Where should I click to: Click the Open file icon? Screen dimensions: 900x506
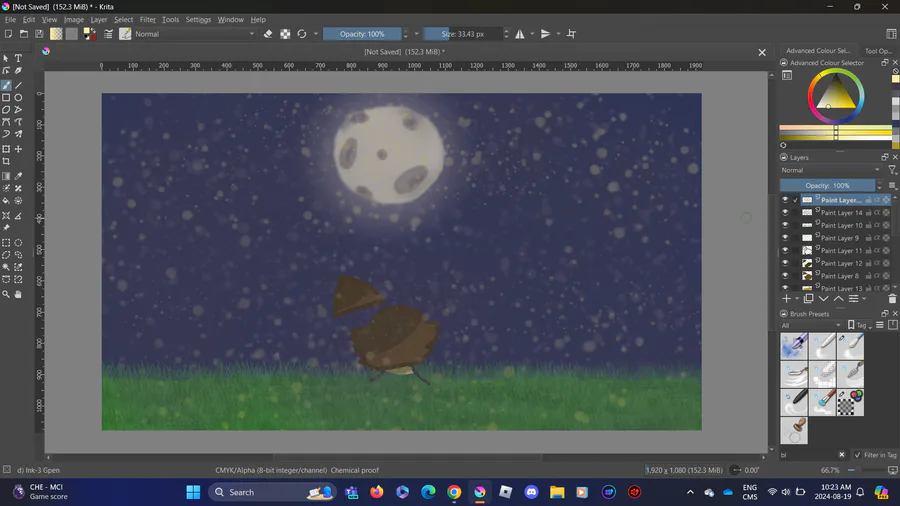[x=24, y=34]
